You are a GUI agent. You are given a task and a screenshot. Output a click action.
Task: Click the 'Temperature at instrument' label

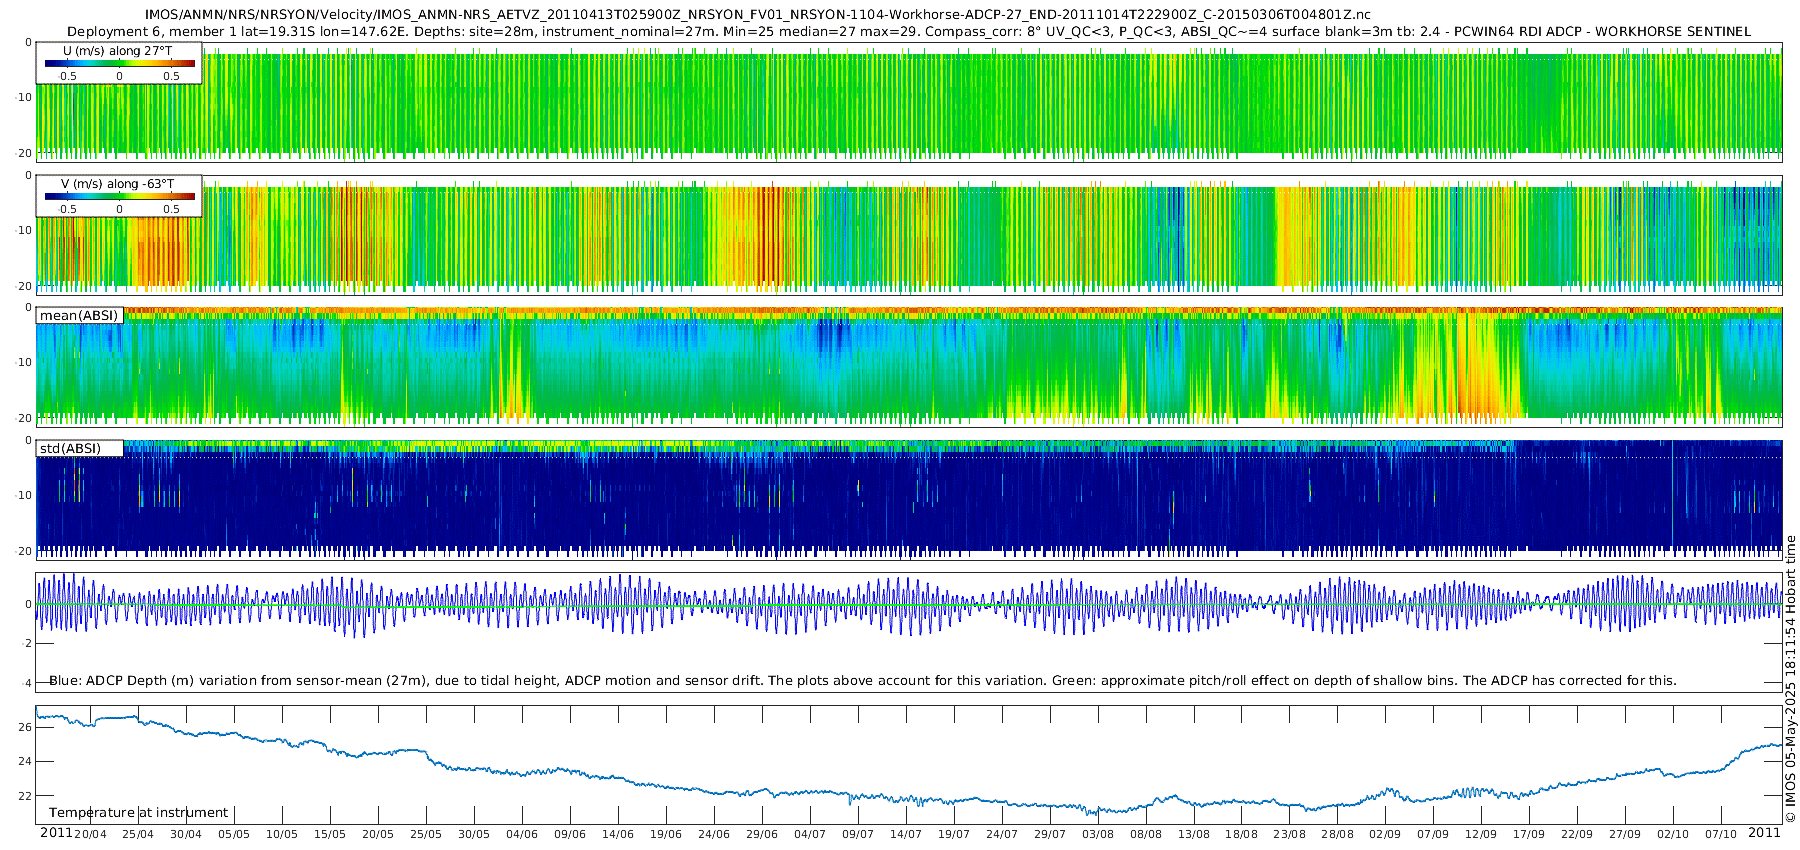(x=139, y=813)
